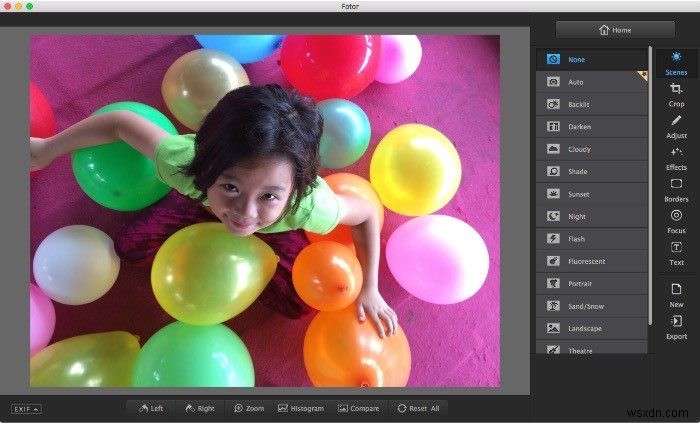Click the Reset All button
The height and width of the screenshot is (423, 700).
[x=418, y=408]
